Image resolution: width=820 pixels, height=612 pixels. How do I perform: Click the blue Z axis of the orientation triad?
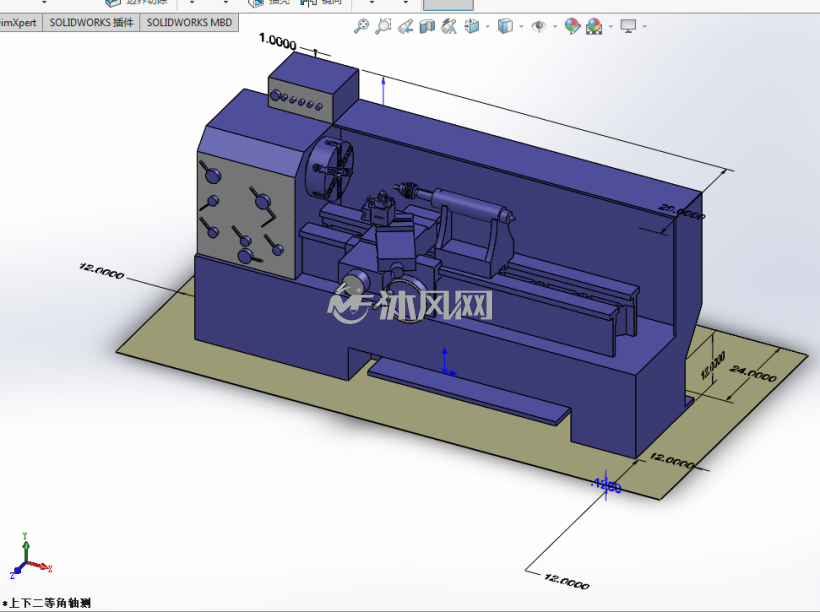[17, 571]
